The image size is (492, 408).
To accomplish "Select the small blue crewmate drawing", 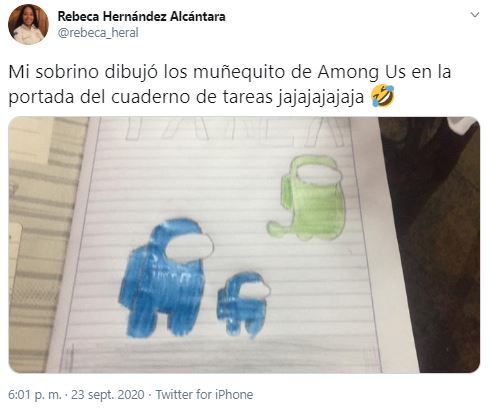I will (x=243, y=304).
